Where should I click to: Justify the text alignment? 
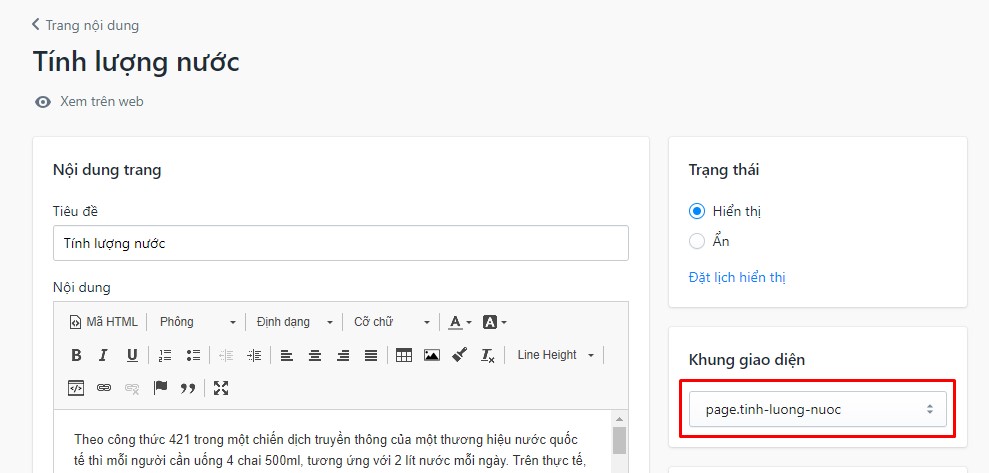point(371,355)
